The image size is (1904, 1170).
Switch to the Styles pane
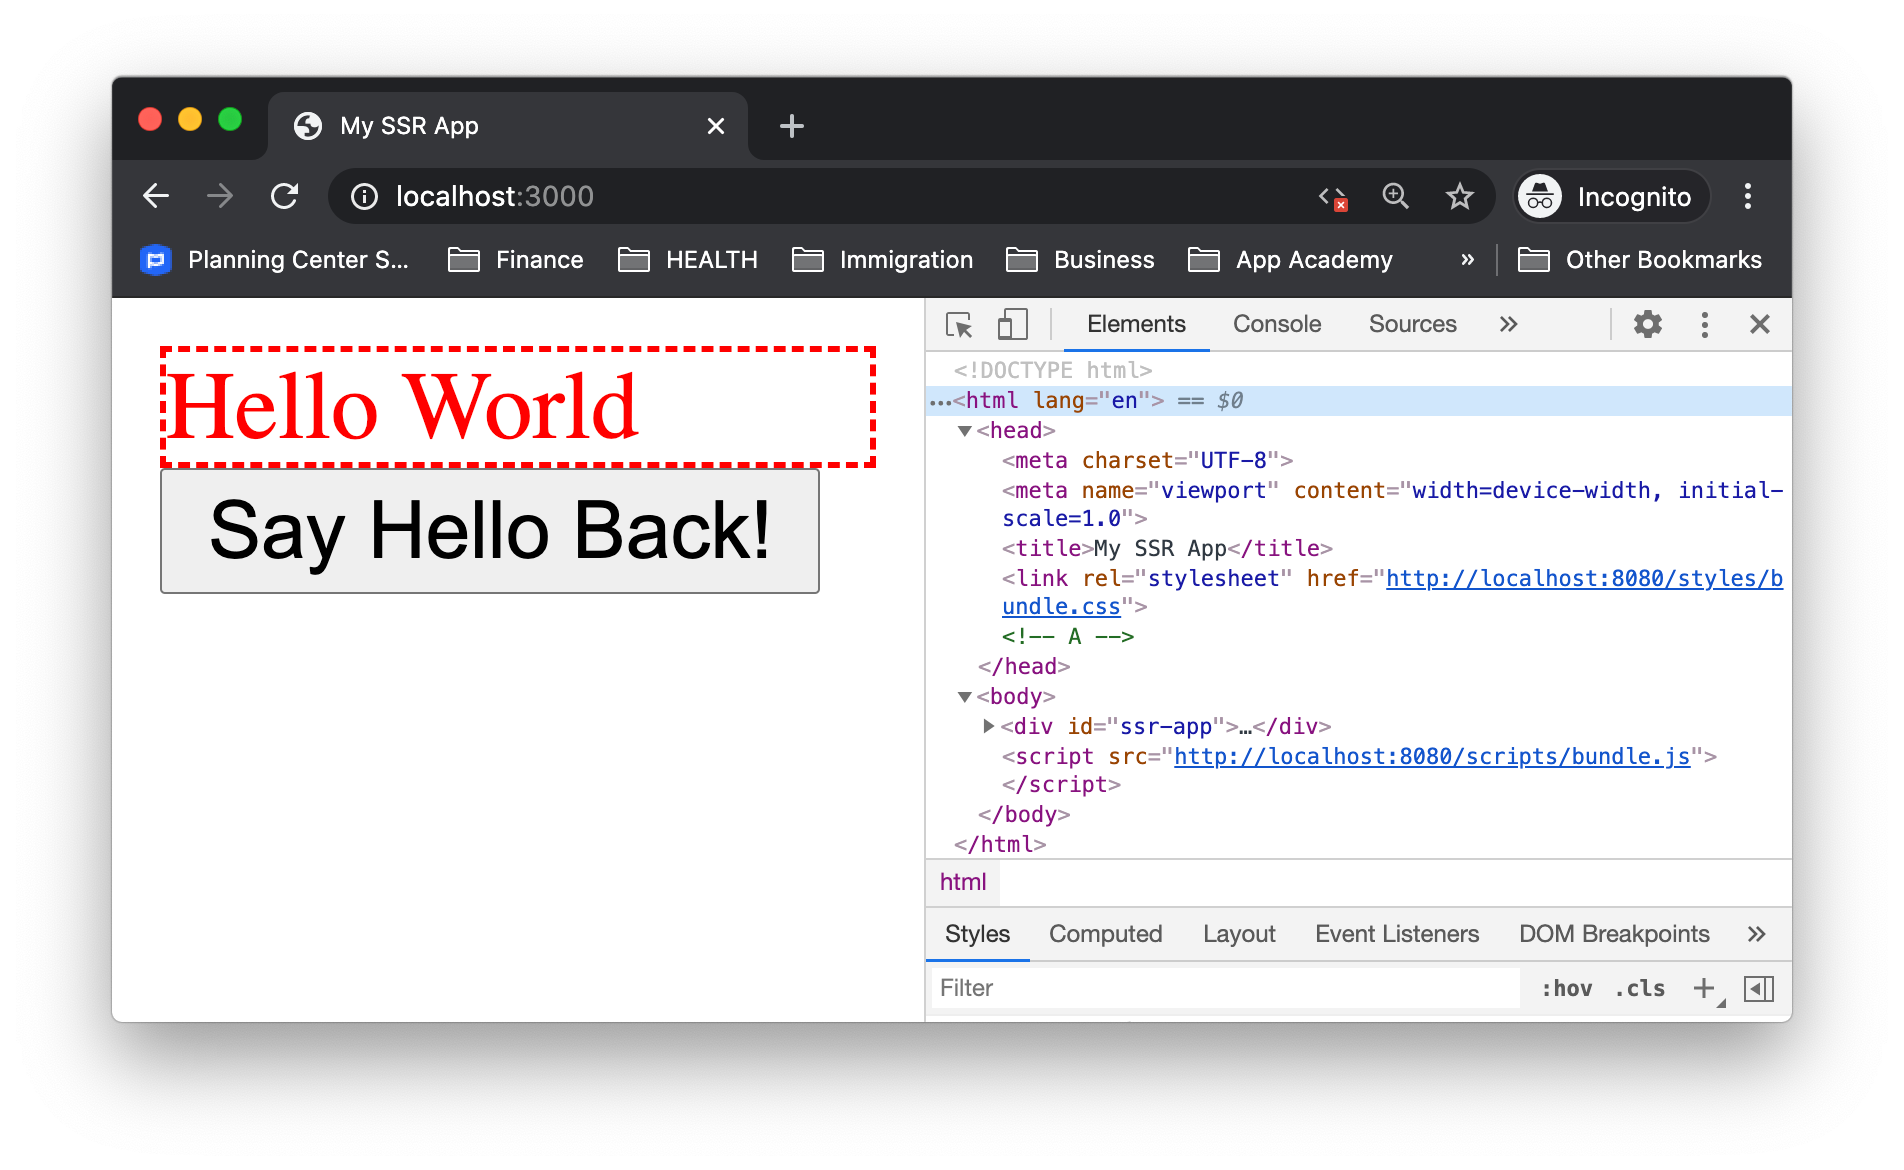(977, 934)
